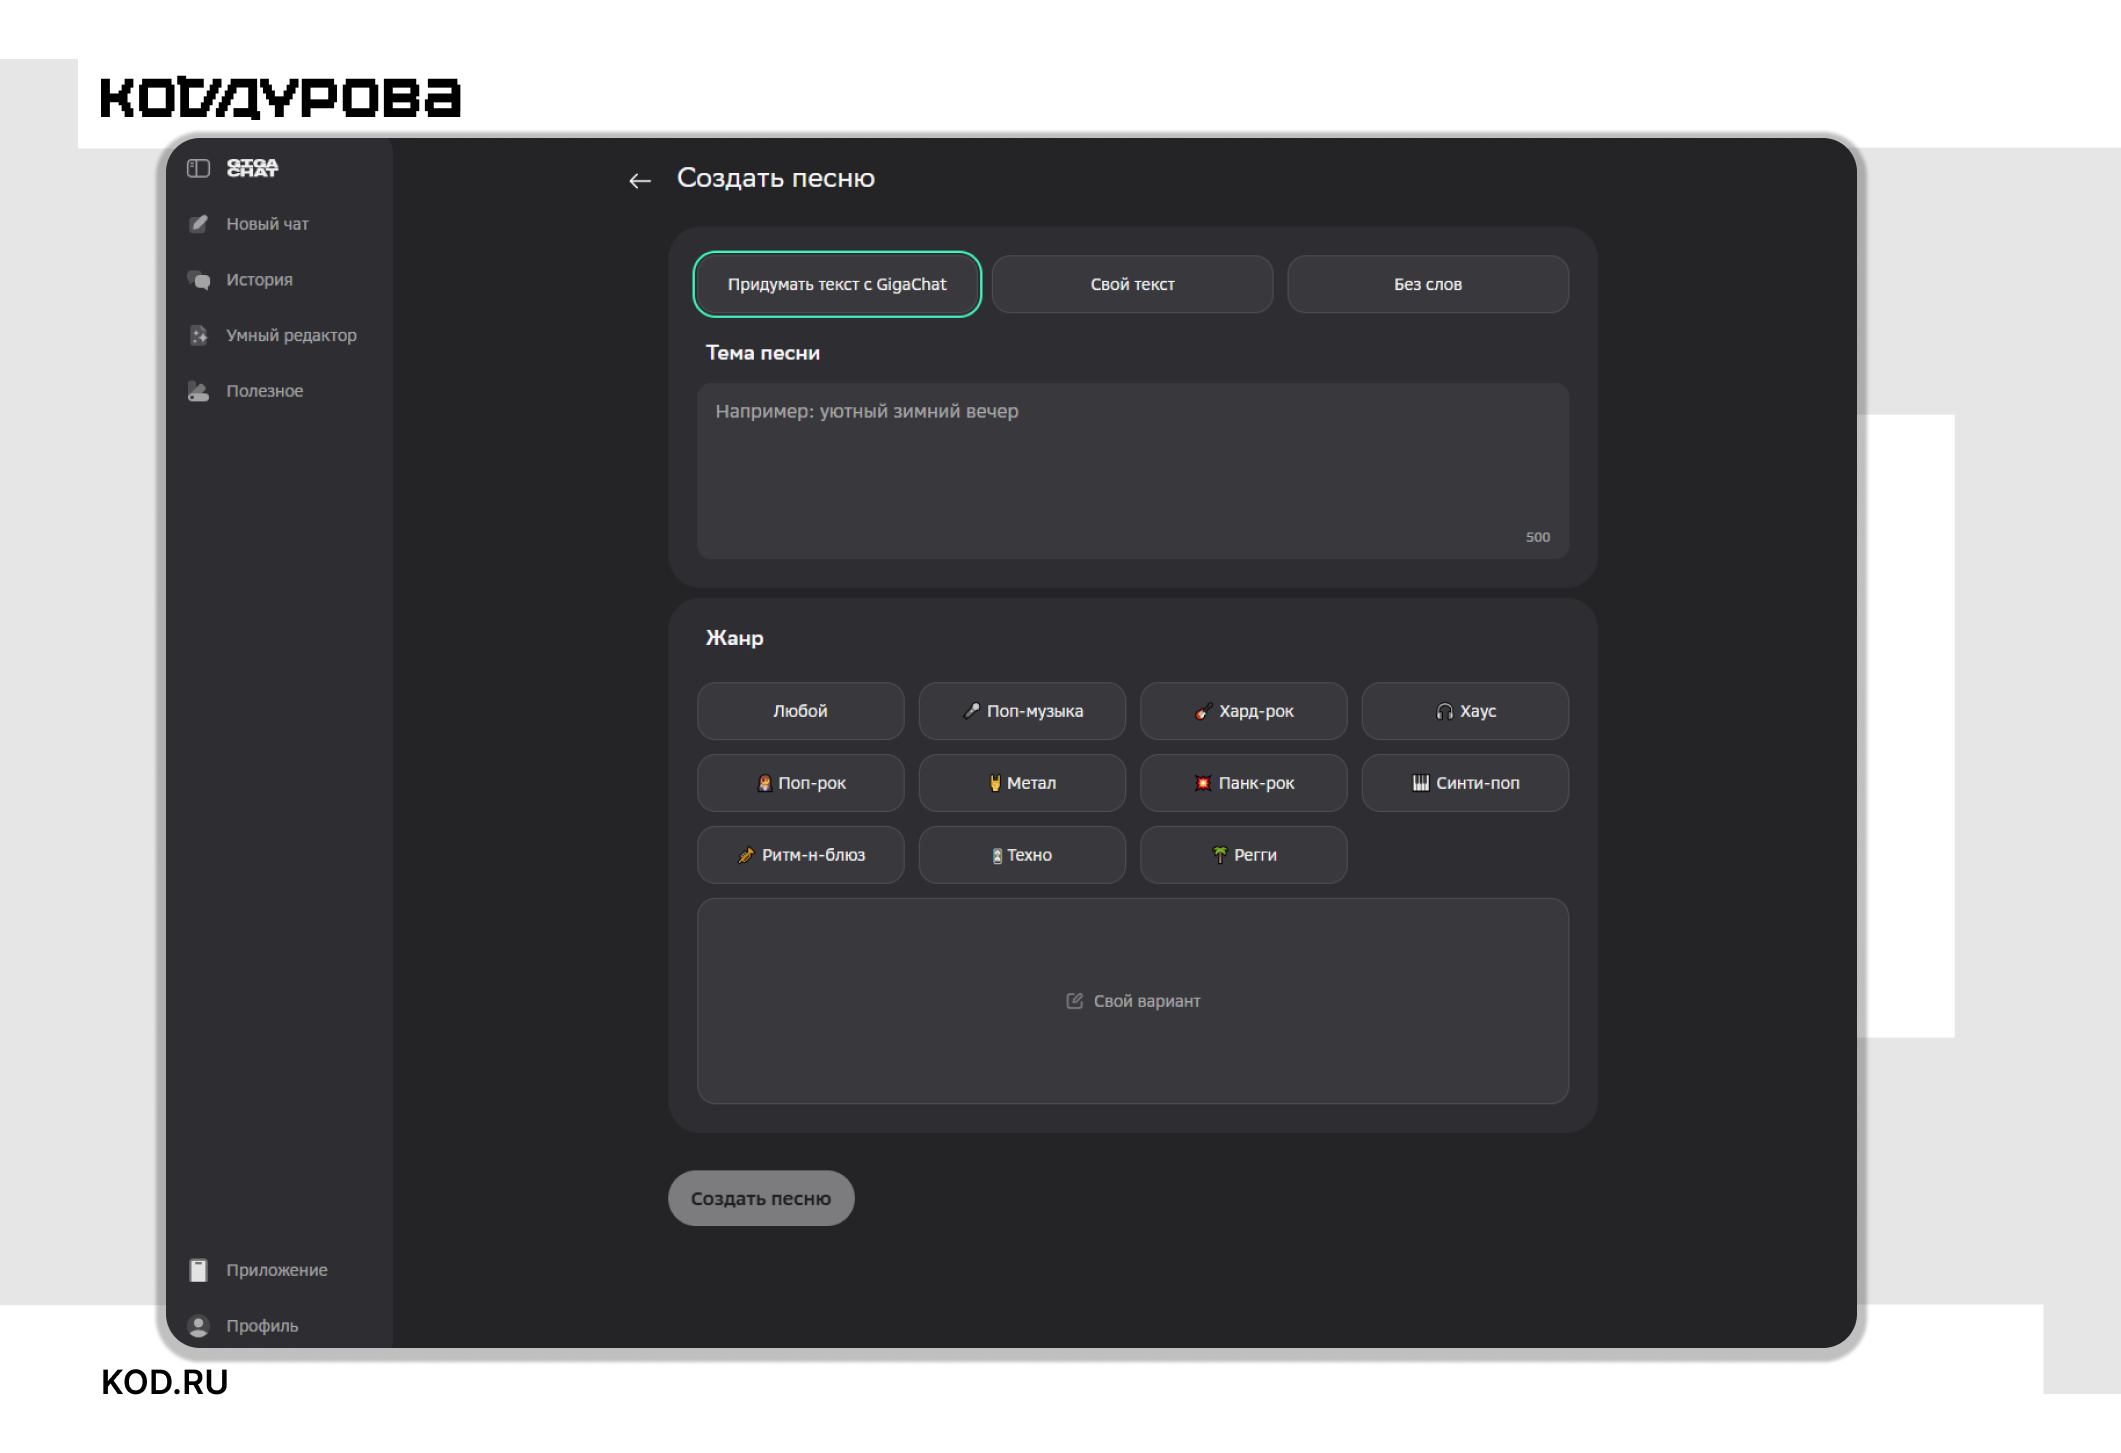Screen dimensions: 2121x1453
Task: Select the Техно genre
Action: (1022, 855)
